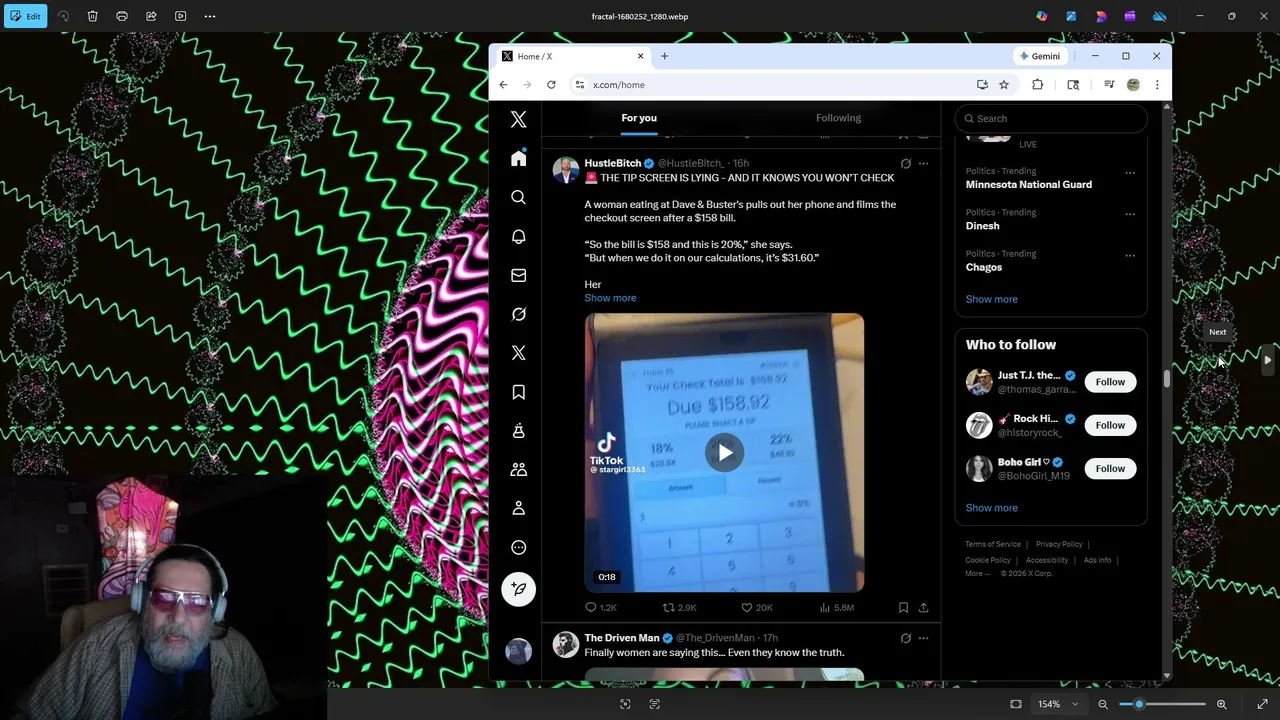Open Chrome media control icon
The width and height of the screenshot is (1280, 720).
tap(1109, 85)
